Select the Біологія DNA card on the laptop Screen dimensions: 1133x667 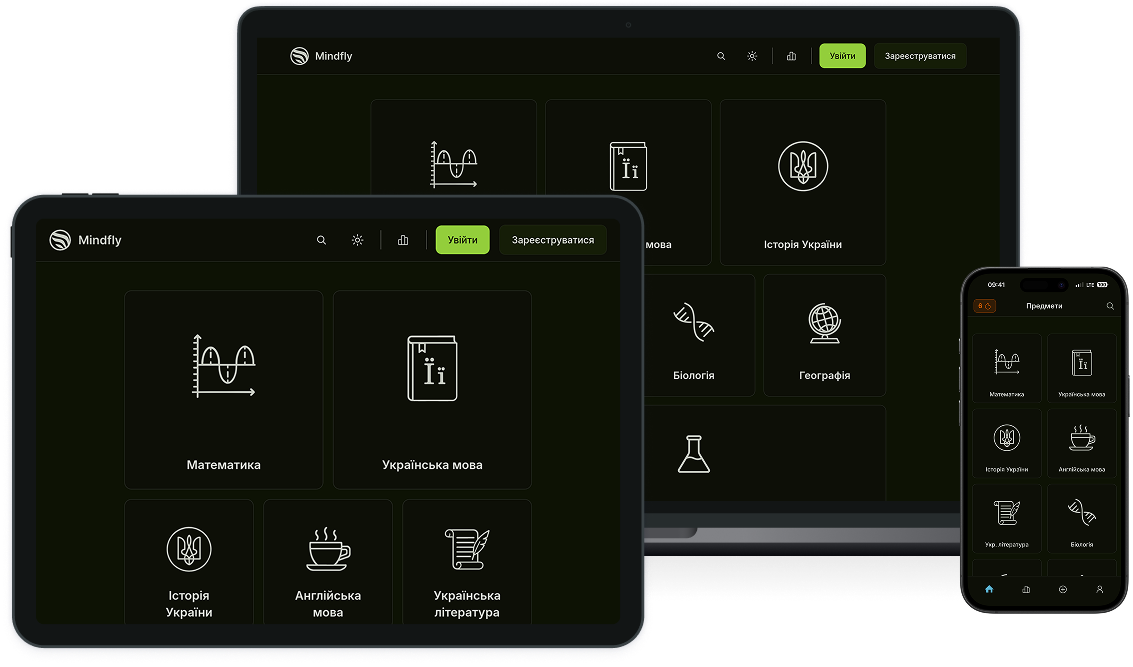pos(700,336)
